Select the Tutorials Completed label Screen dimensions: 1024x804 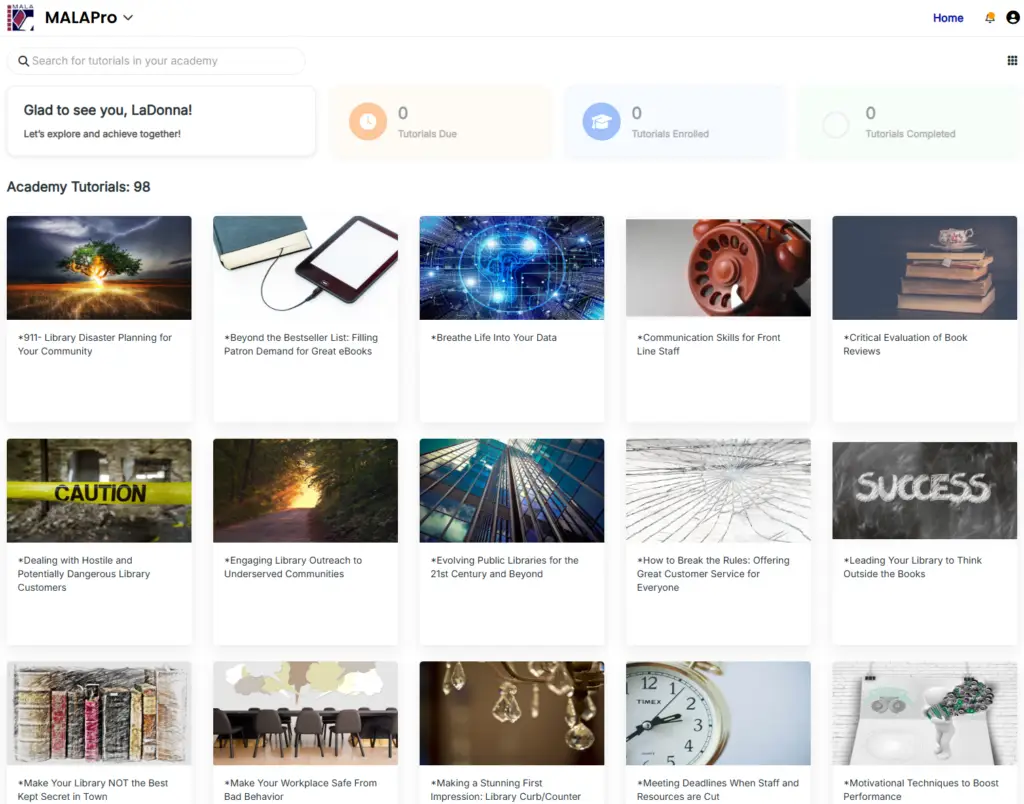pyautogui.click(x=910, y=134)
